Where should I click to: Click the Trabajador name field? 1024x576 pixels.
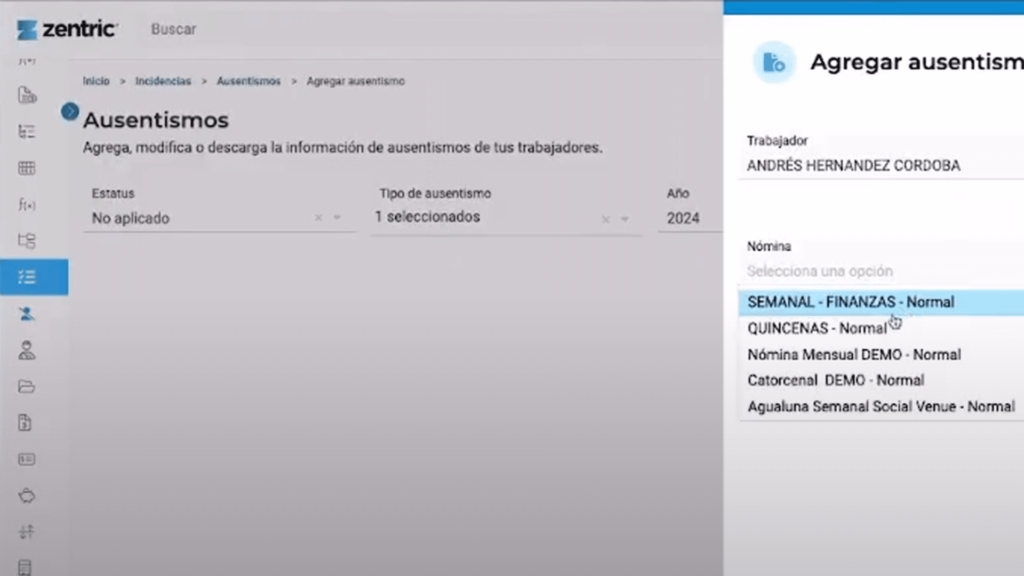tap(881, 166)
